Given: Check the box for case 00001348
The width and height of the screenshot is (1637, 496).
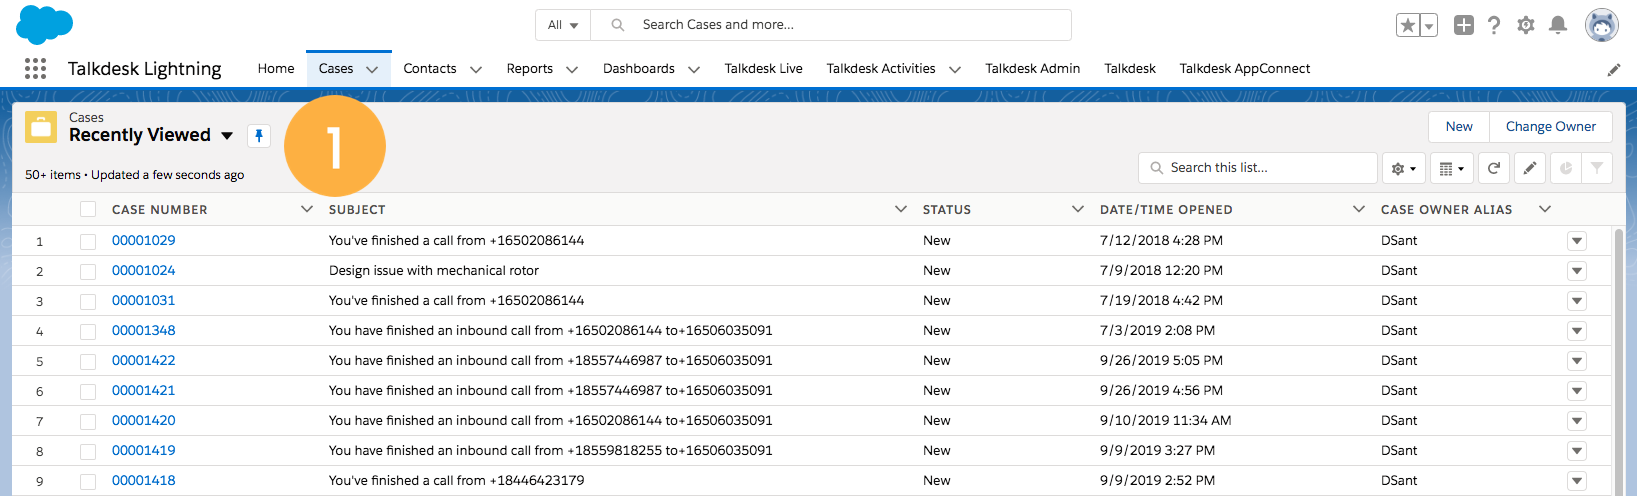Looking at the screenshot, I should coord(88,331).
